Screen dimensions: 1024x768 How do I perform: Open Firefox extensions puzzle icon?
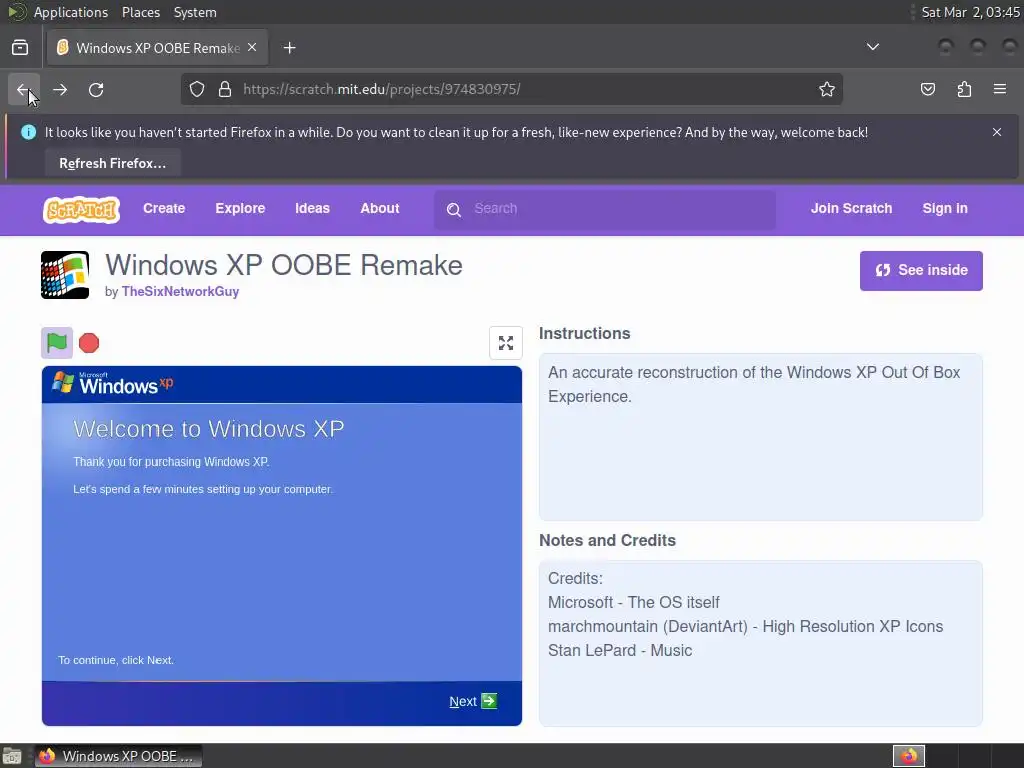(964, 89)
